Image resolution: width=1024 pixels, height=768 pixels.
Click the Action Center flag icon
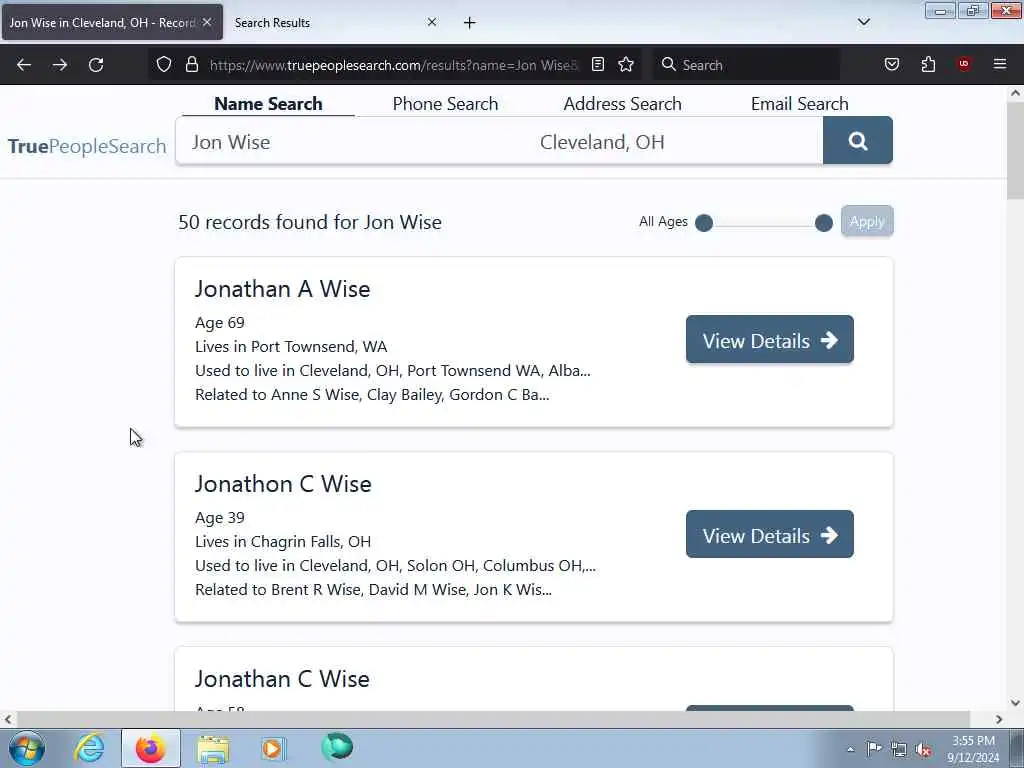(x=874, y=749)
